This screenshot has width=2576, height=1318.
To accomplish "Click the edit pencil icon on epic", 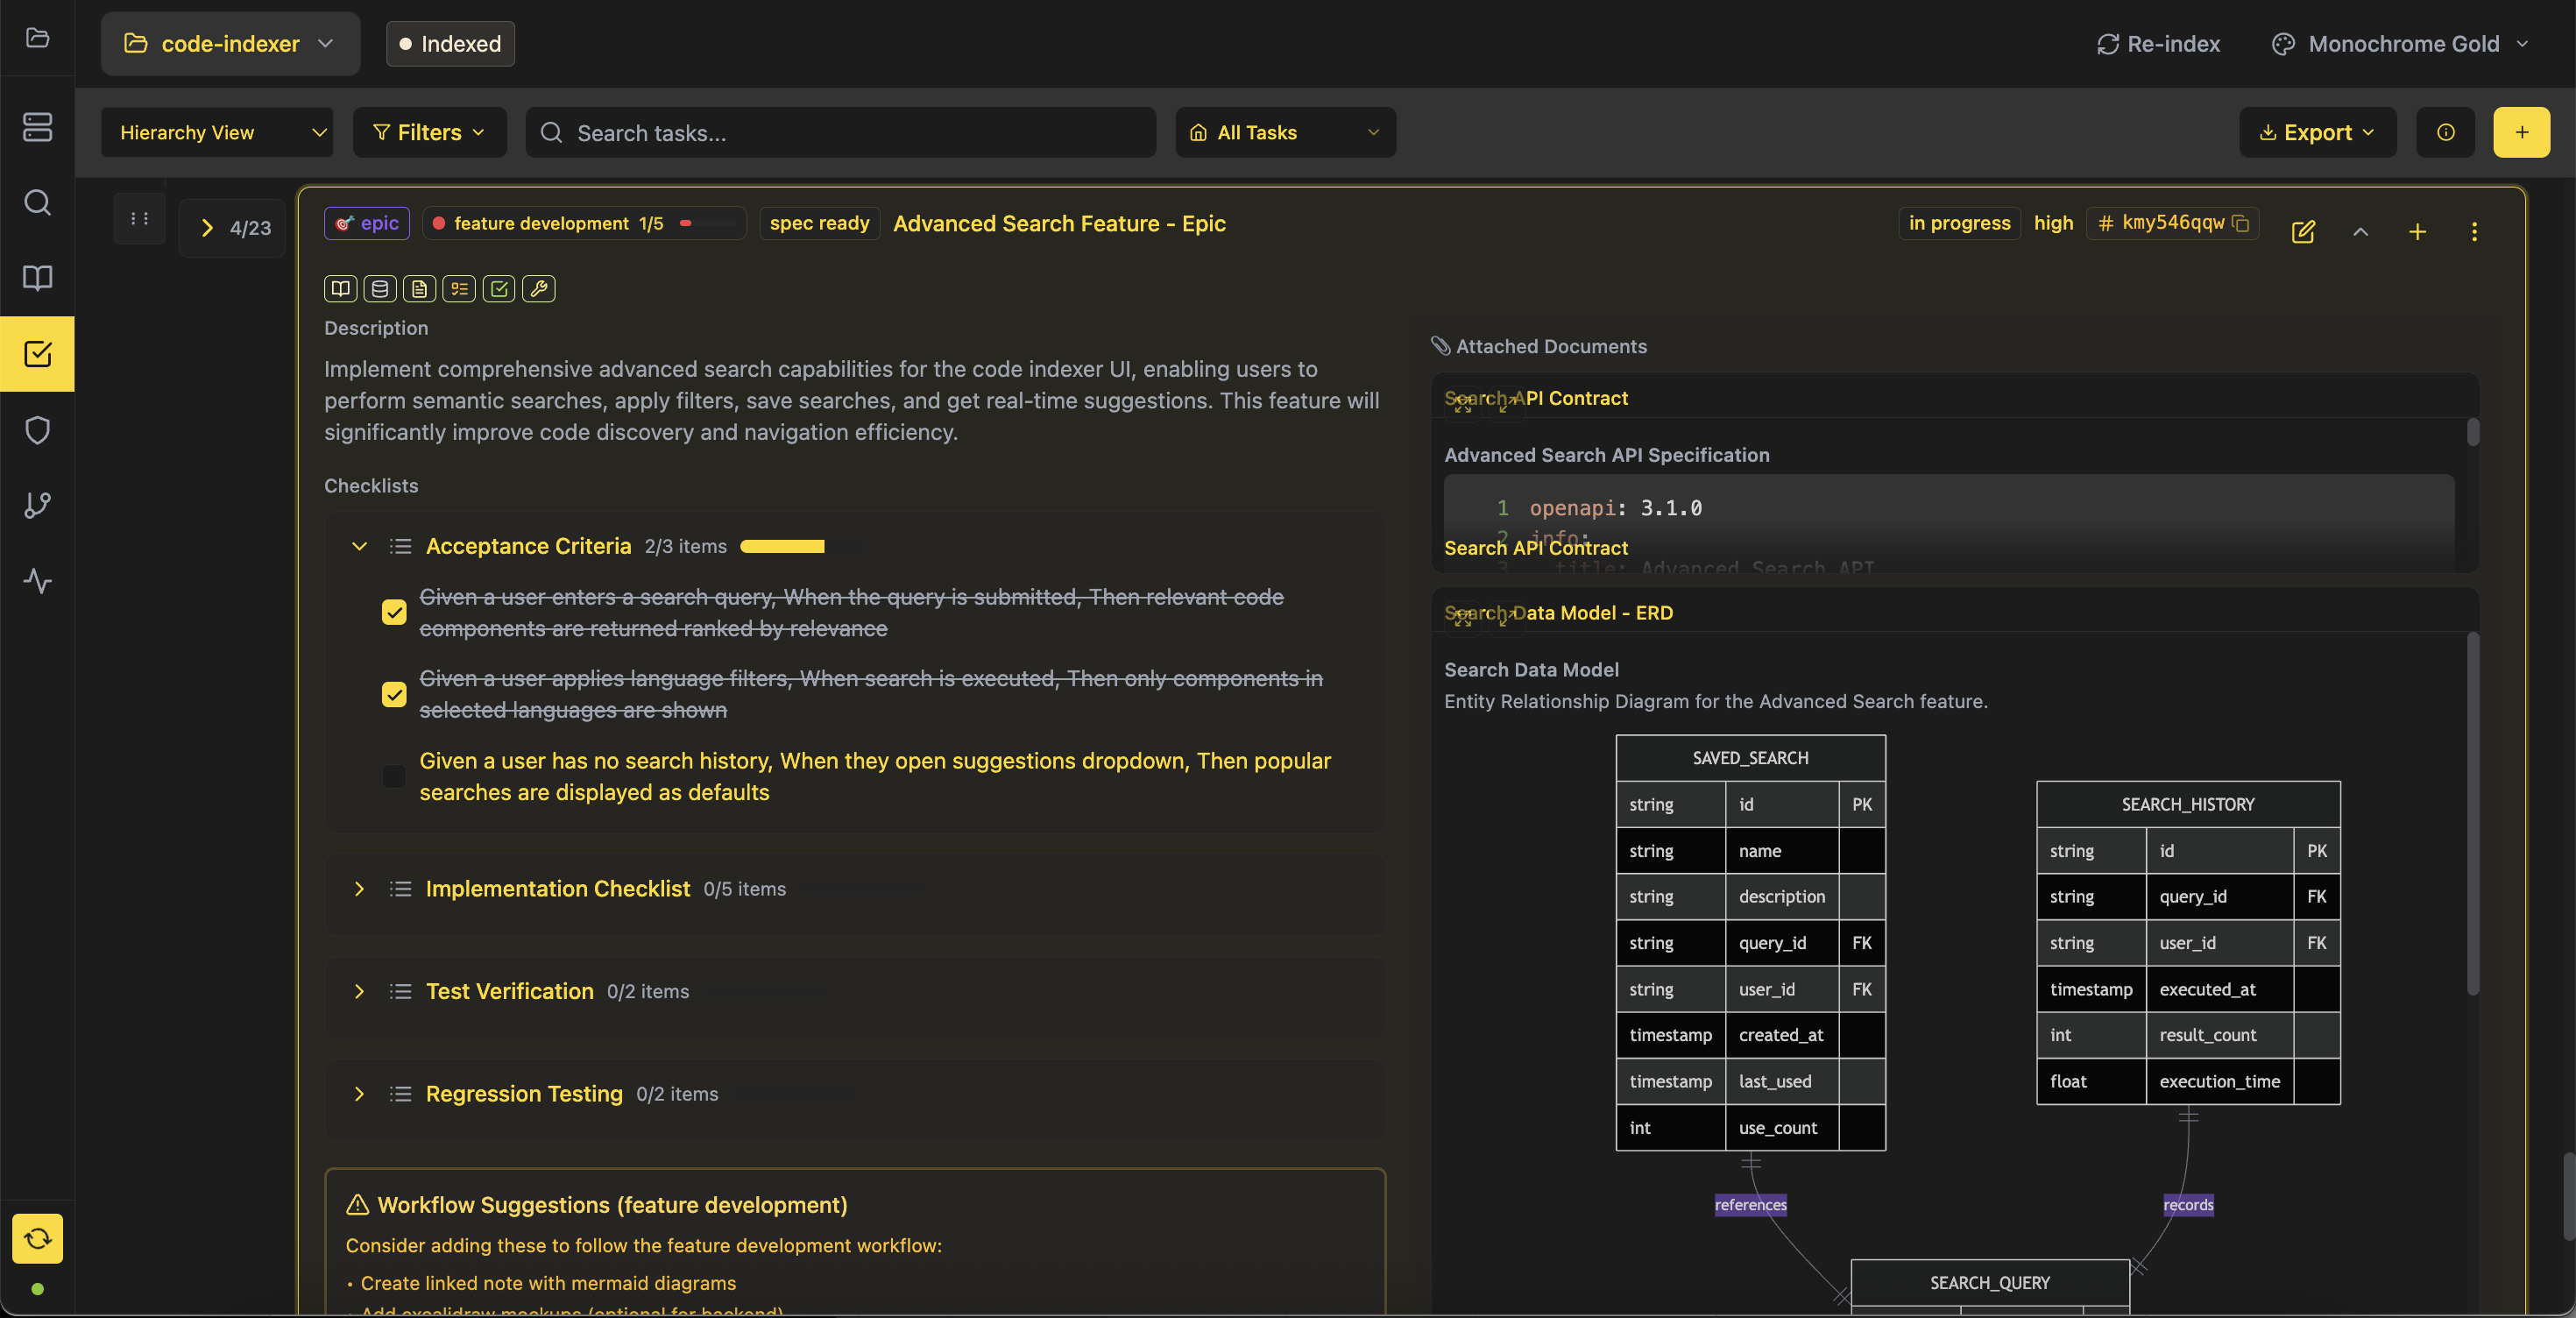I will click(2303, 232).
